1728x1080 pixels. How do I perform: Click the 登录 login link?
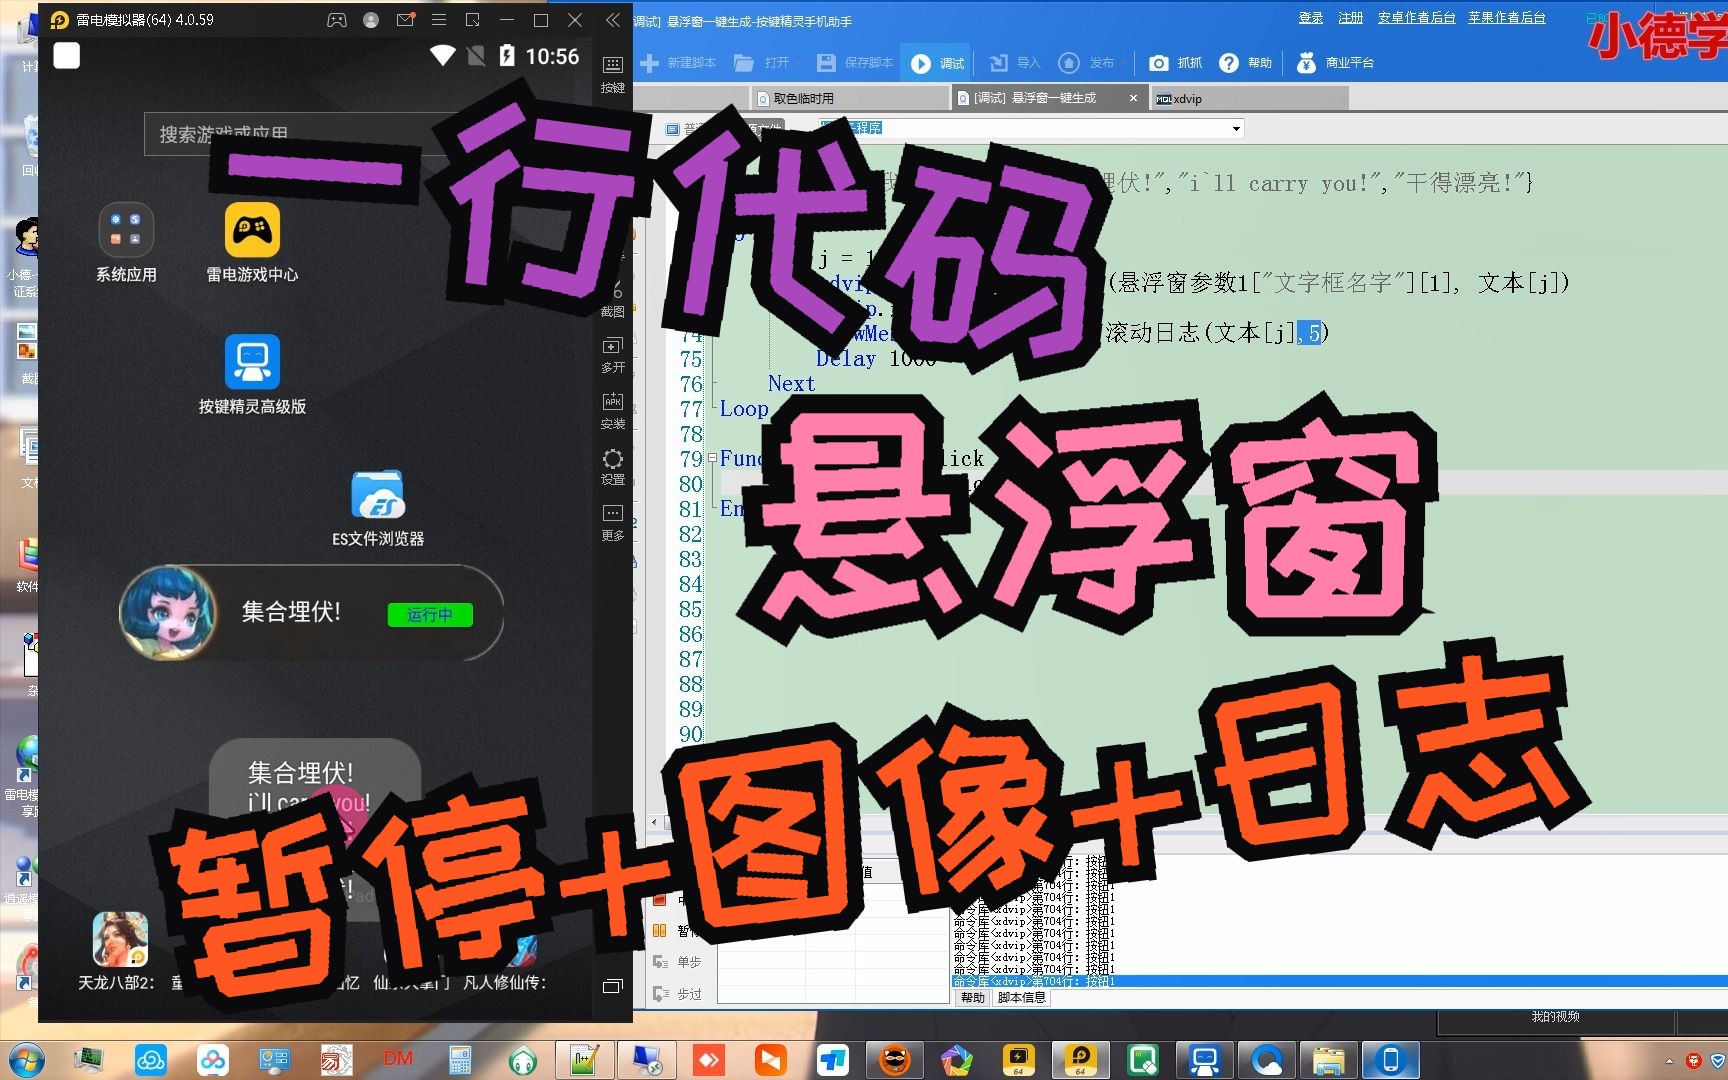click(1311, 18)
